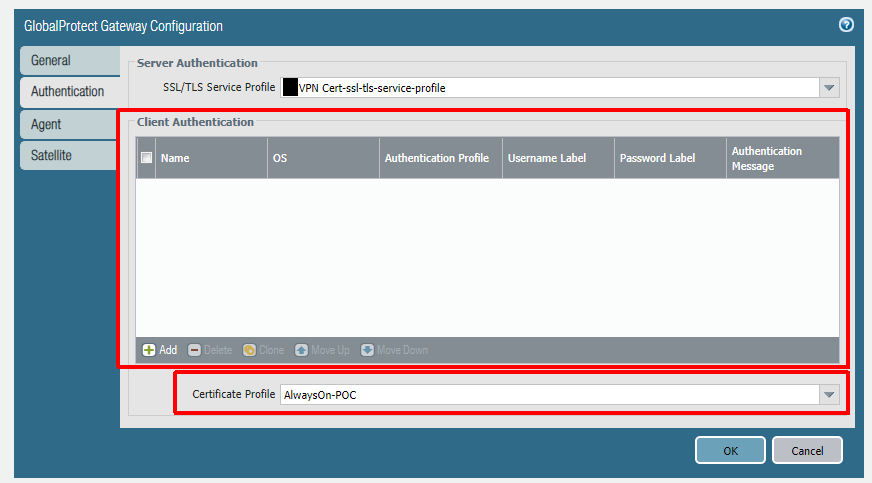This screenshot has height=483, width=872.
Task: Click the OS column header
Action: [324, 158]
